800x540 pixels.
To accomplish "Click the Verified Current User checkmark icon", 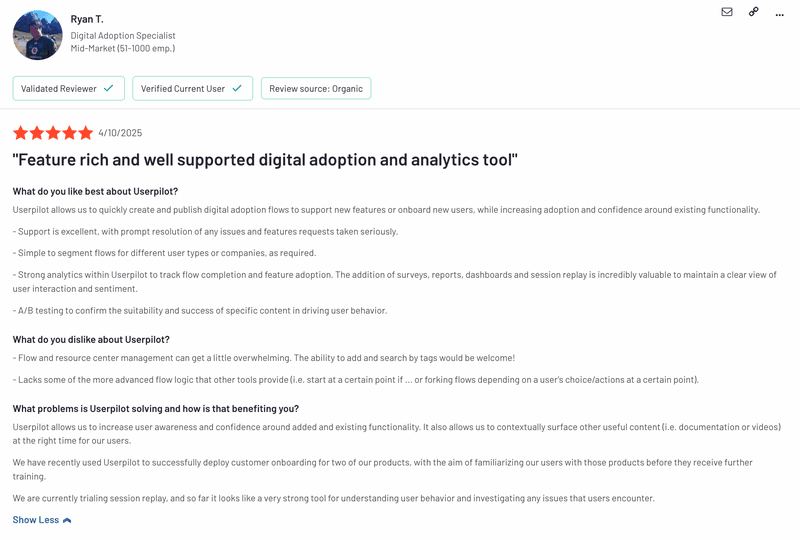I will (x=237, y=88).
